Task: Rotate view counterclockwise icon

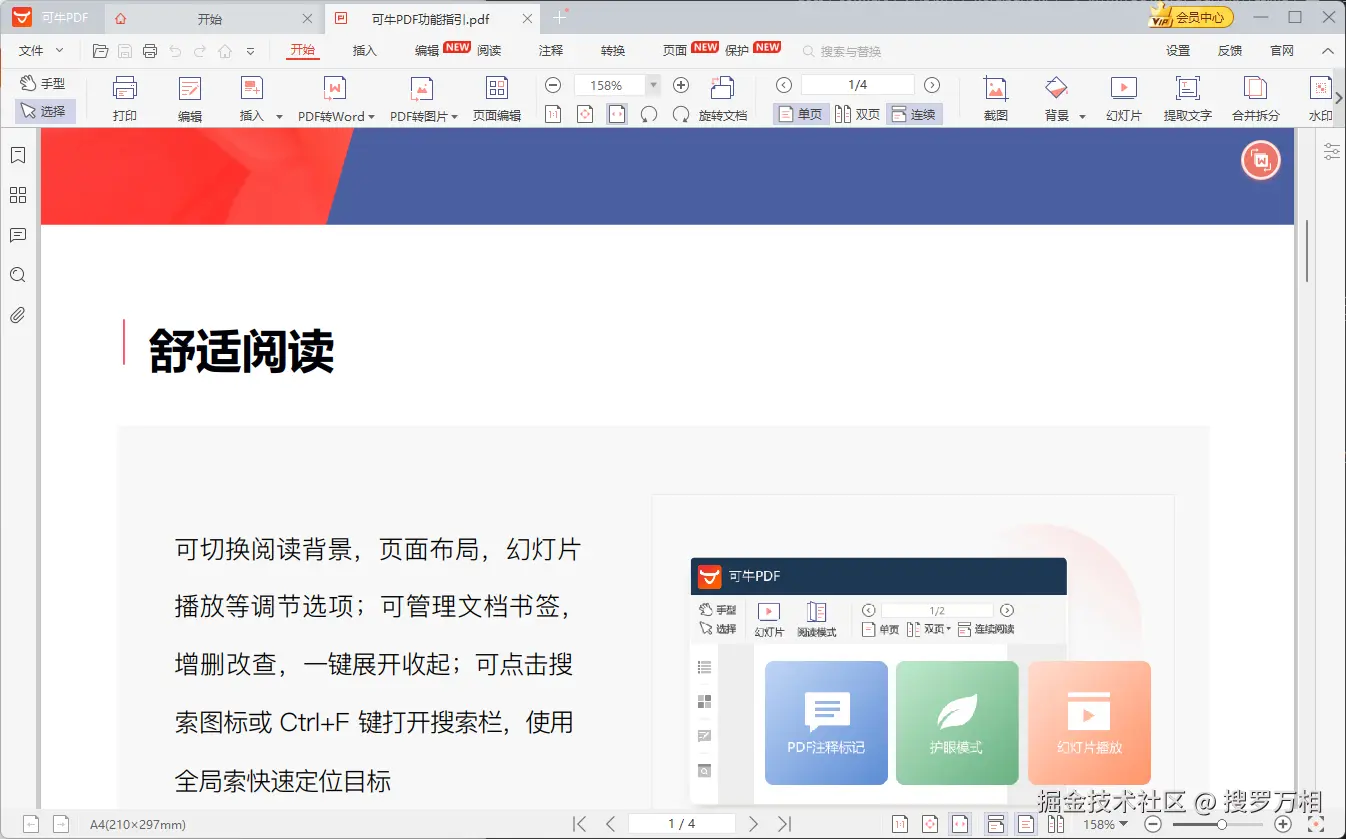Action: pyautogui.click(x=649, y=115)
